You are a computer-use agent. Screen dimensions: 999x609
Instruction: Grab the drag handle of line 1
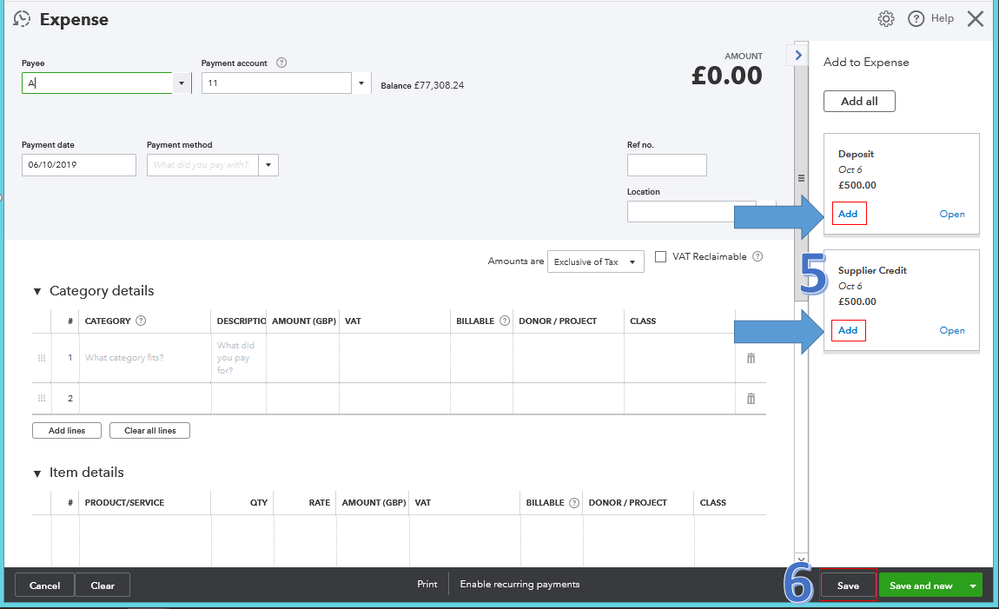(x=41, y=358)
